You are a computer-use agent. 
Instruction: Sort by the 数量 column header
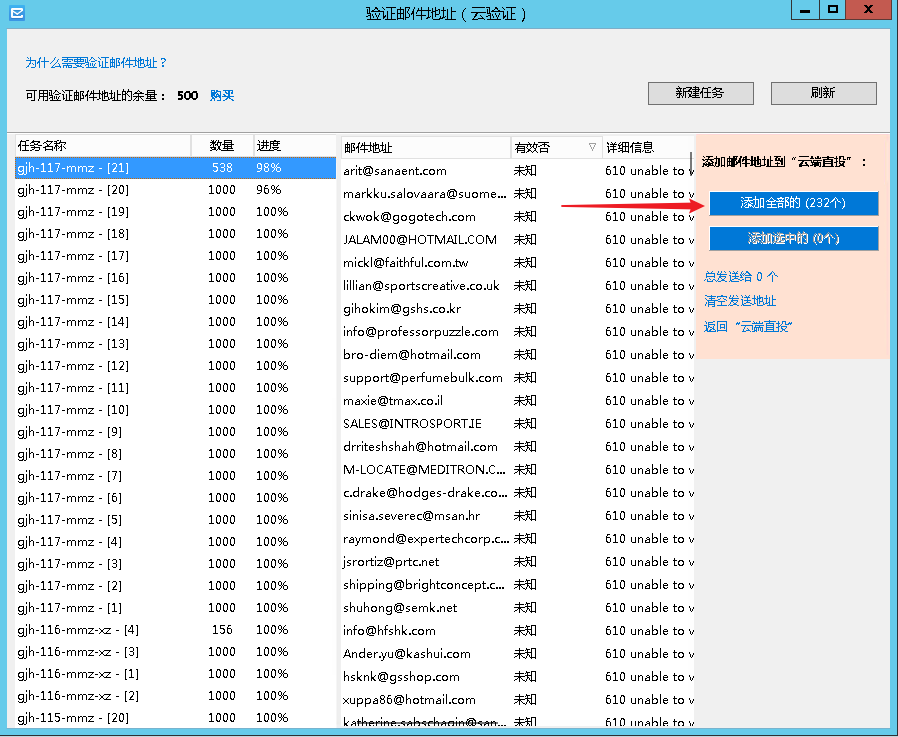click(222, 145)
